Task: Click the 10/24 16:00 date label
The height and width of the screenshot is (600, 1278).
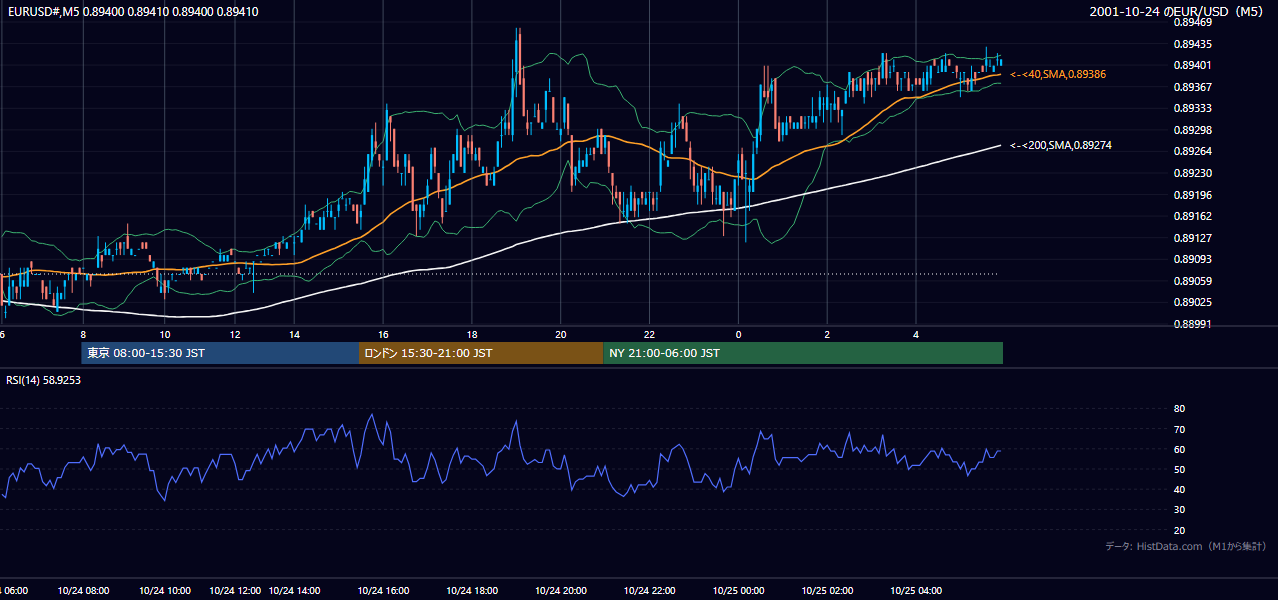Action: (383, 590)
